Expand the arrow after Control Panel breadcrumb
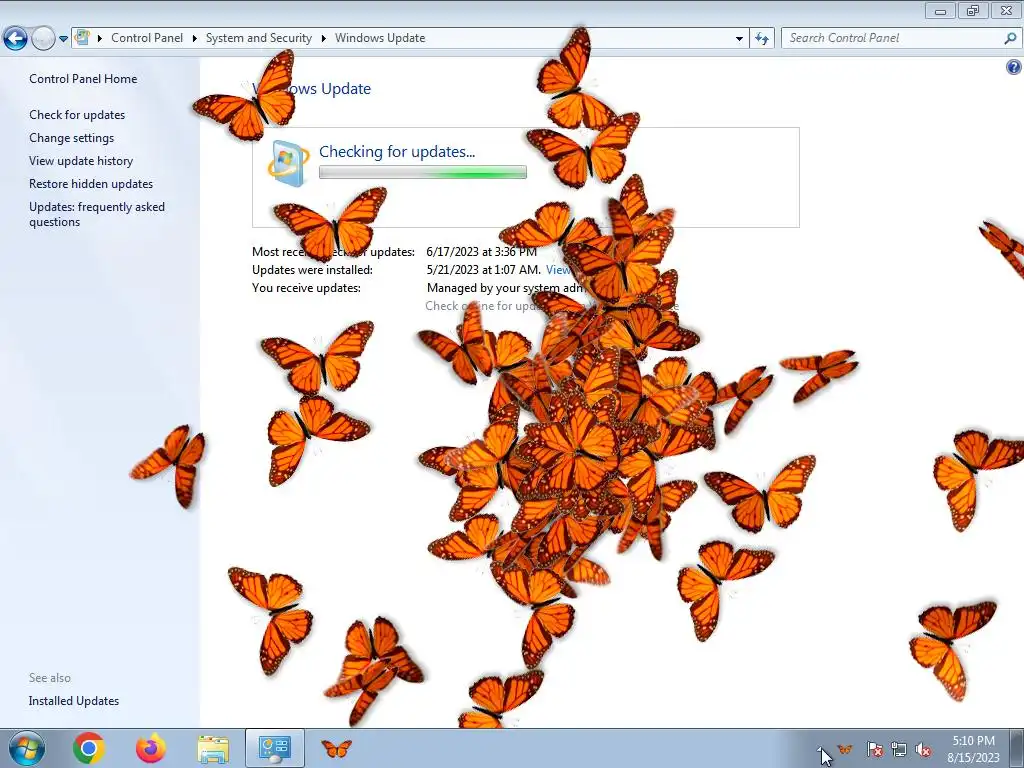 (x=195, y=38)
